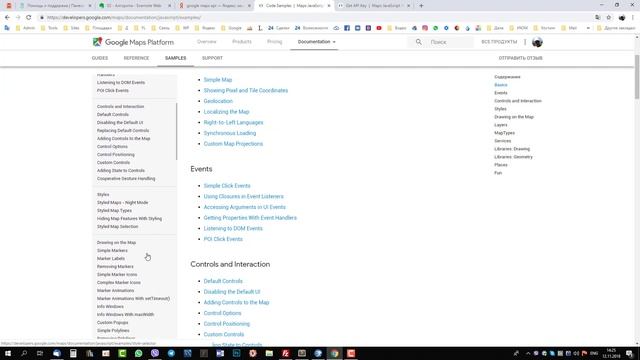Open Task View on the taskbar
This screenshot has width=640, height=360.
(40, 353)
